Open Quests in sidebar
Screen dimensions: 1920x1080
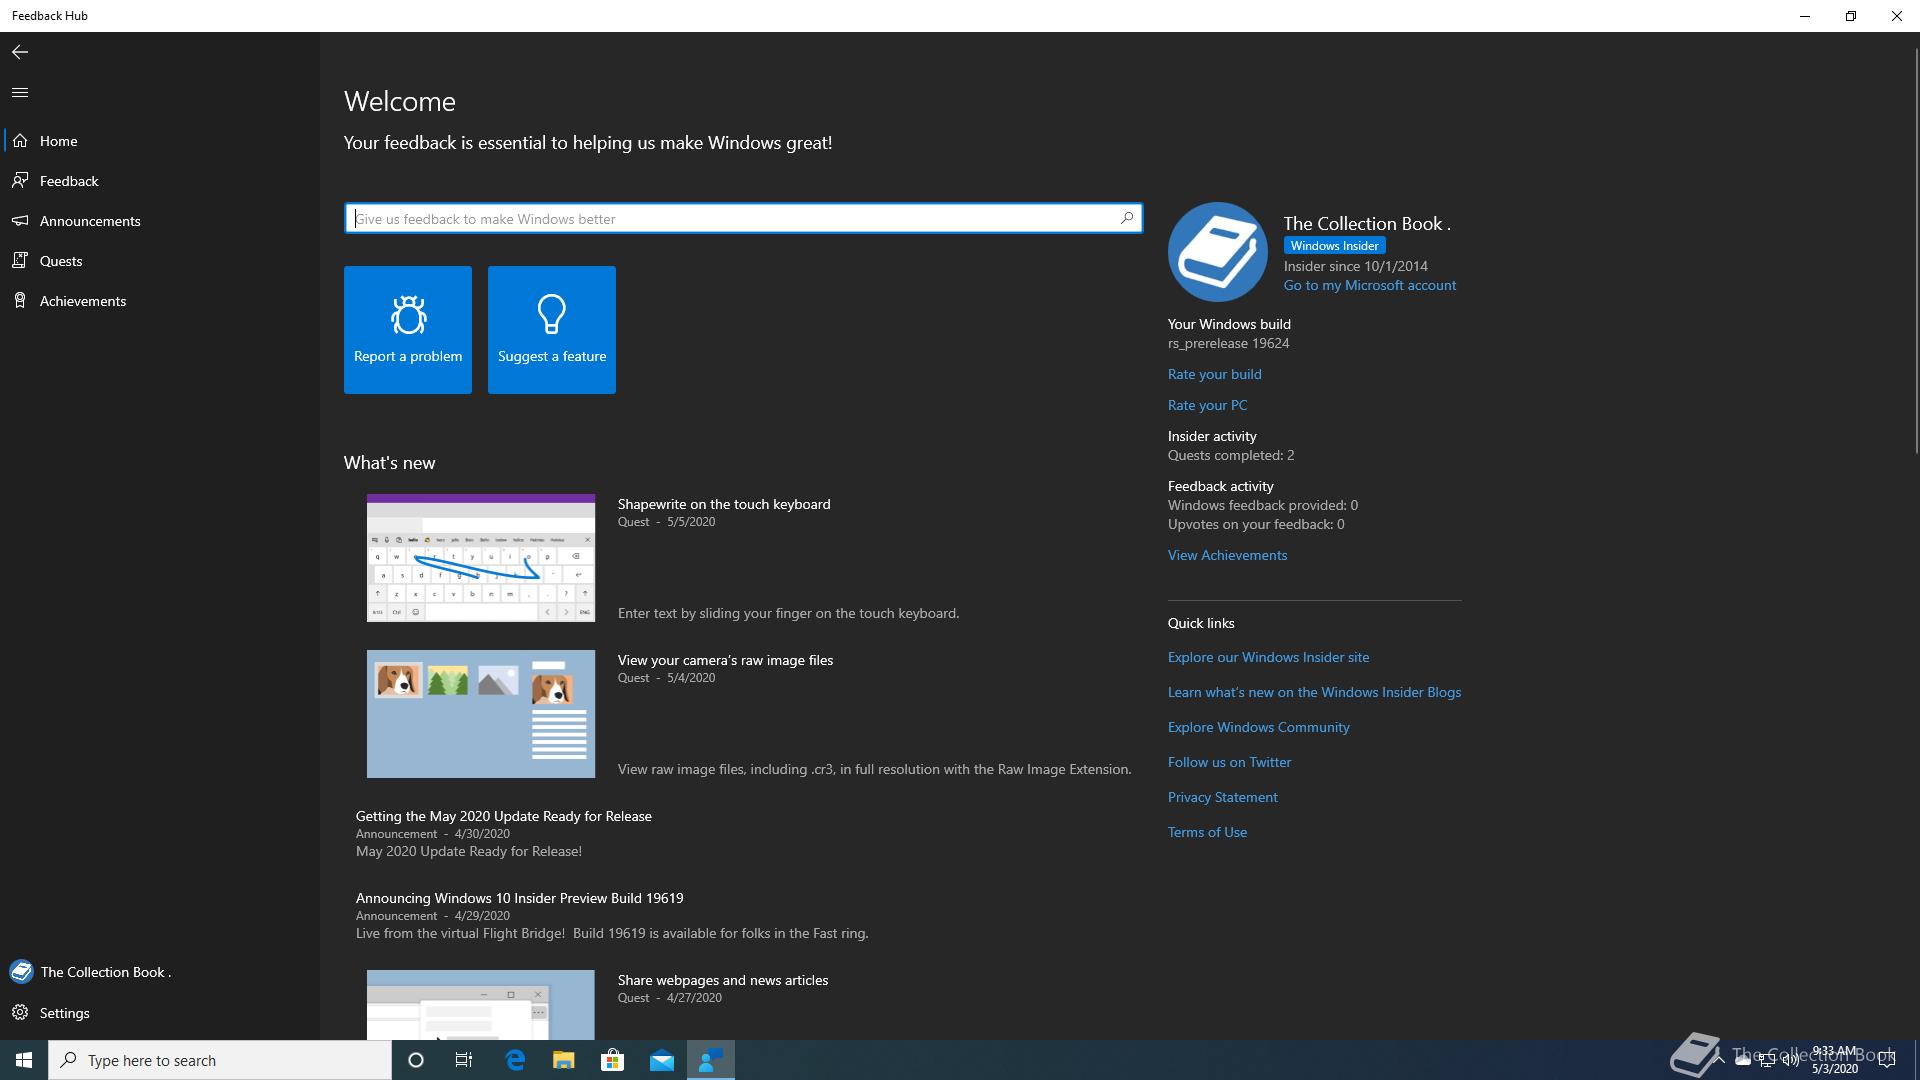click(160, 261)
